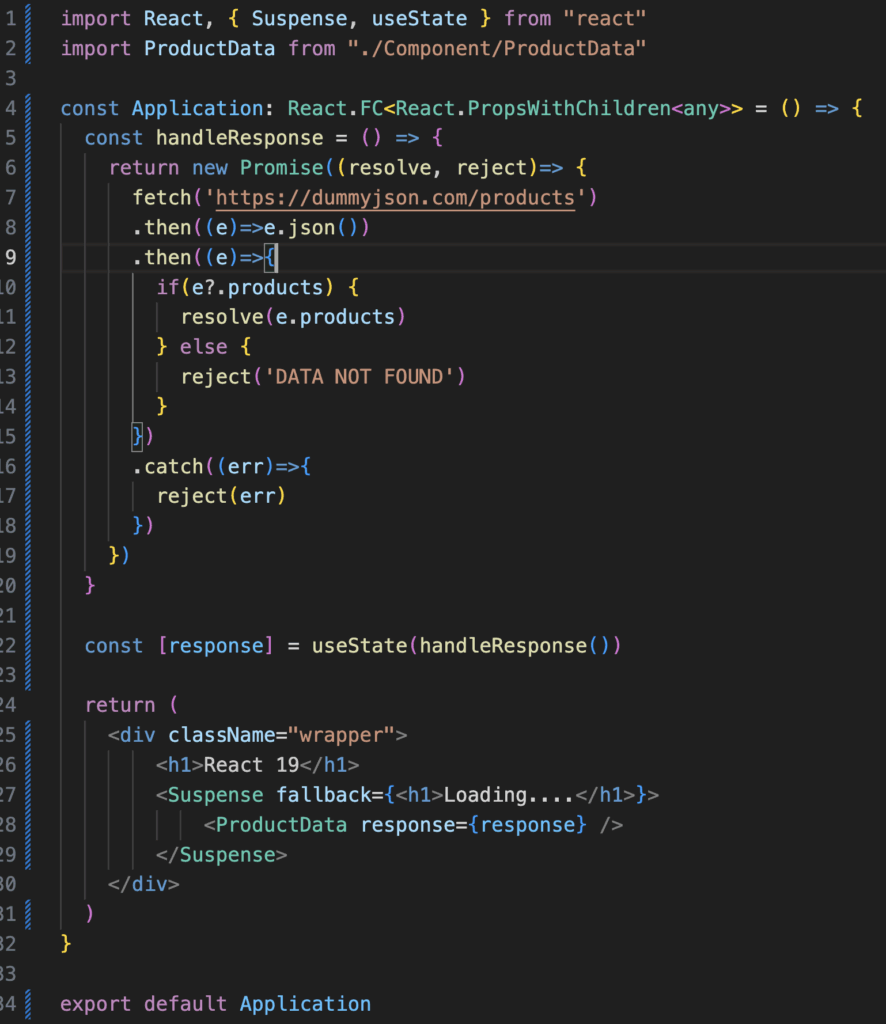Click the e?.products condition on line 10
Viewport: 886px width, 1024px height.
tap(258, 288)
